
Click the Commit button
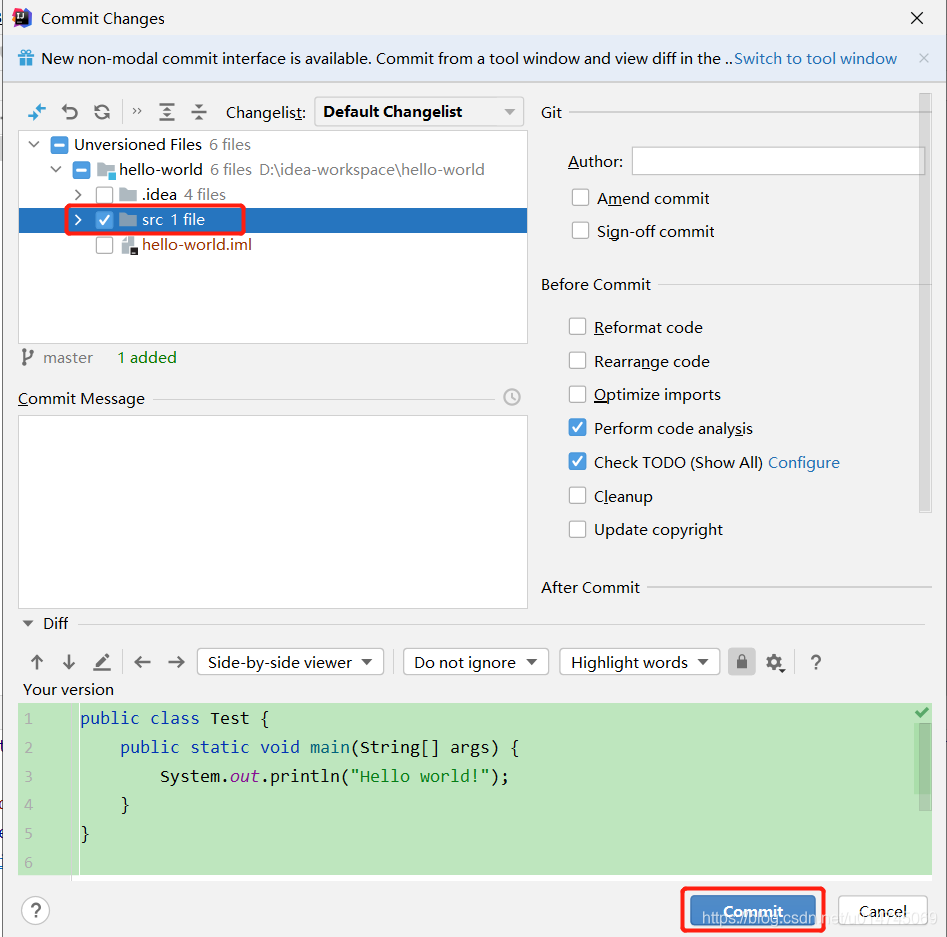coord(753,910)
